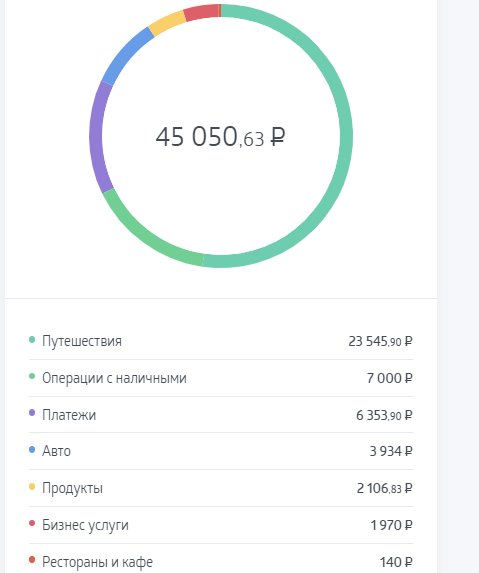The width and height of the screenshot is (479, 573).
Task: Click the orange-red dot beside Рестораны и кафе
Action: 32,559
